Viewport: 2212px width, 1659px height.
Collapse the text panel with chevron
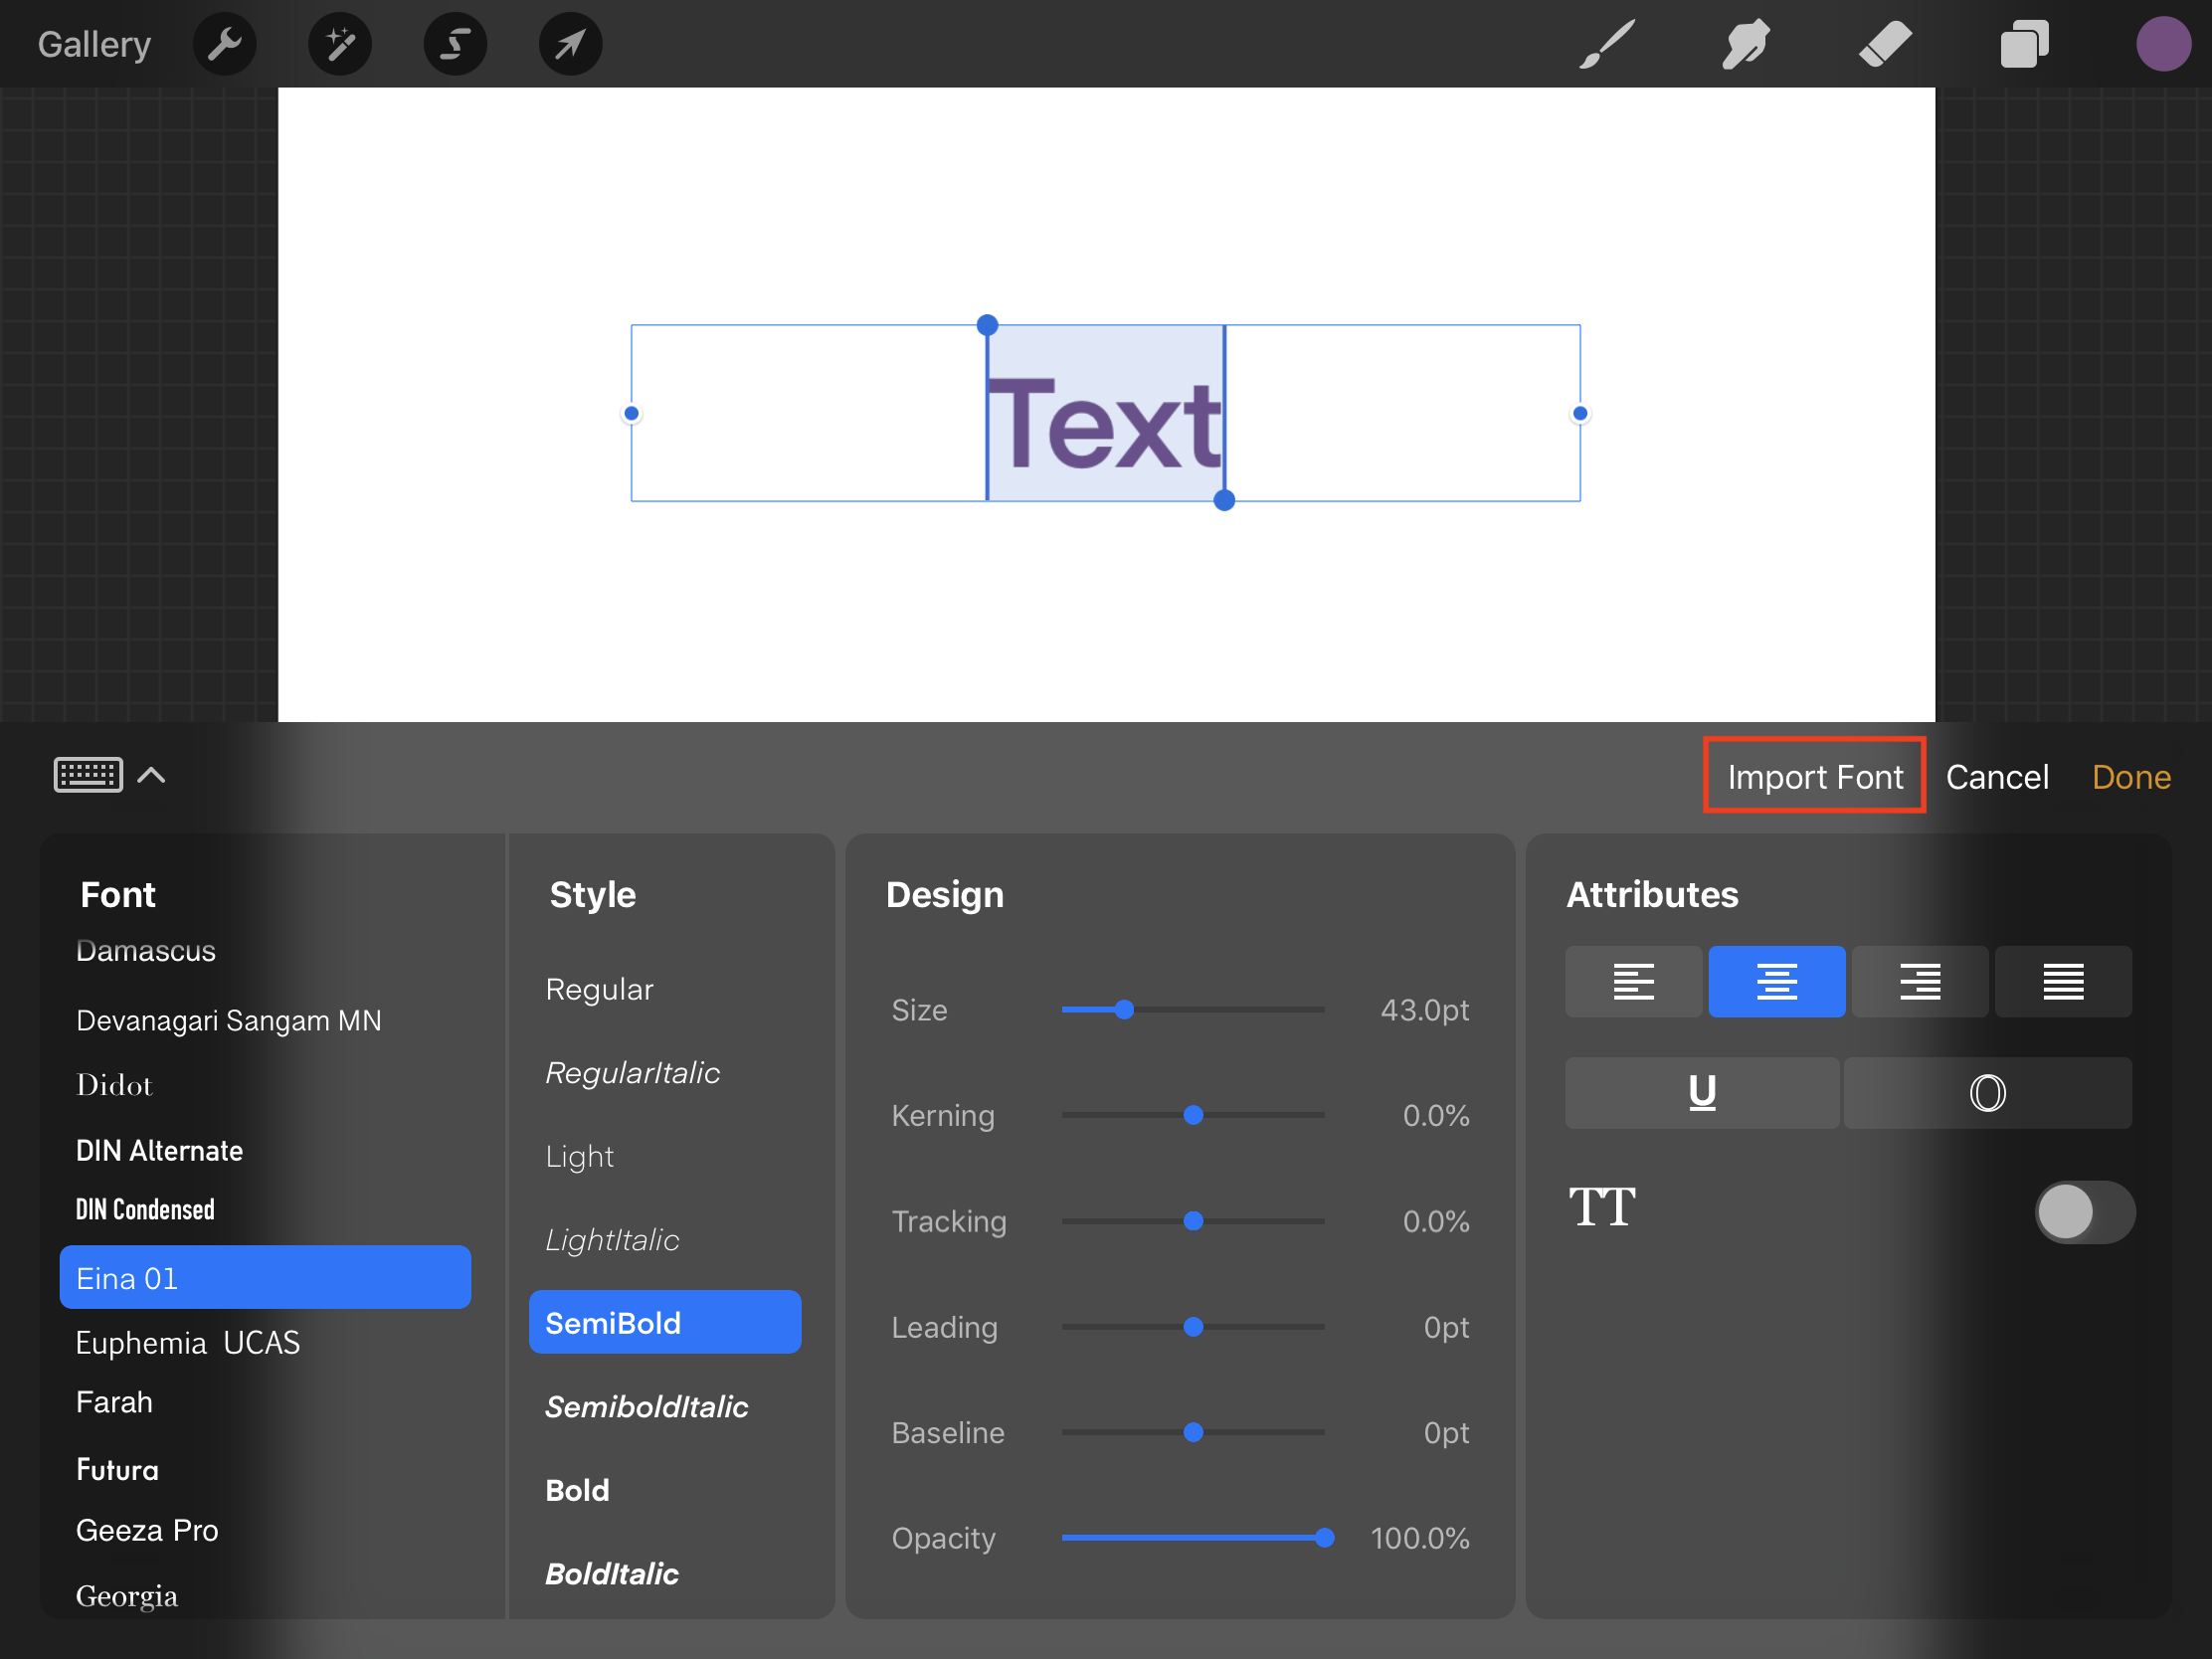pyautogui.click(x=151, y=775)
